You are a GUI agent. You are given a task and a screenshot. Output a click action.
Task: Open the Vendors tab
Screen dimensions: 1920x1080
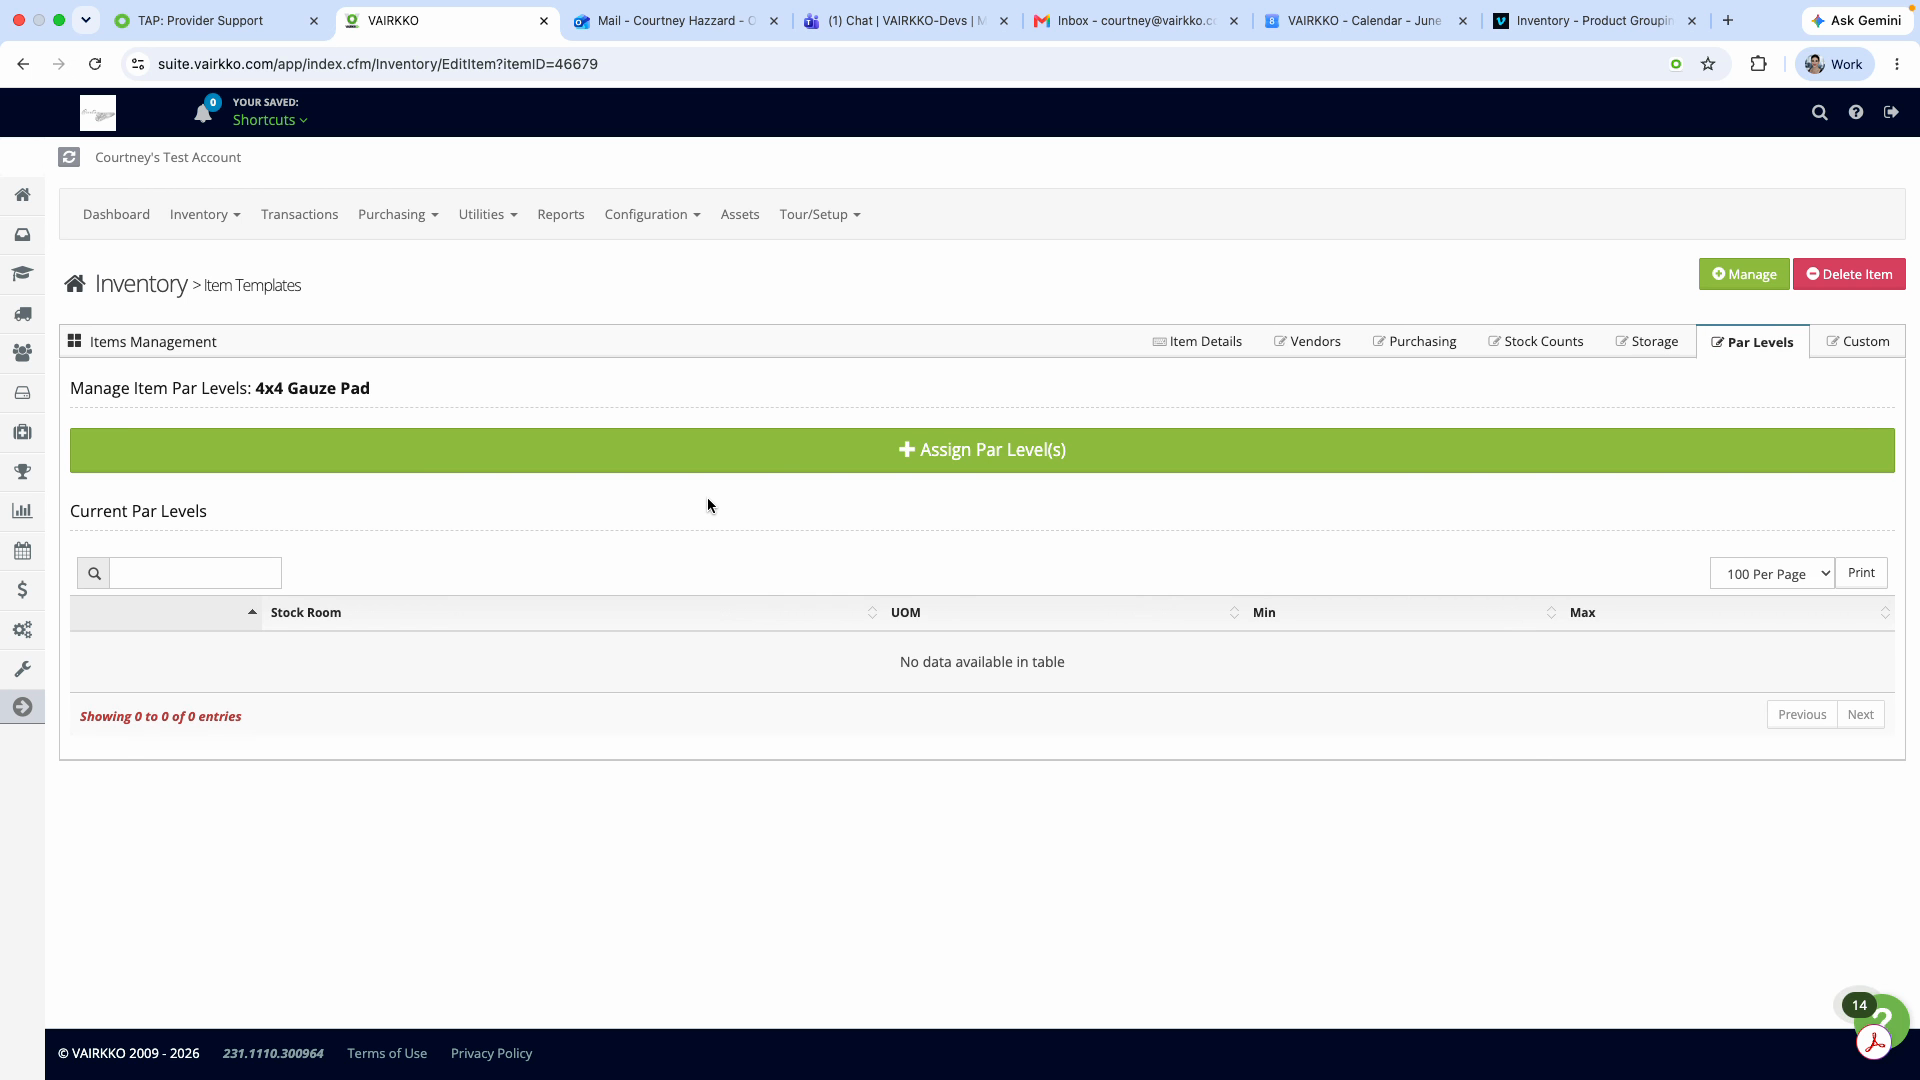1307,342
